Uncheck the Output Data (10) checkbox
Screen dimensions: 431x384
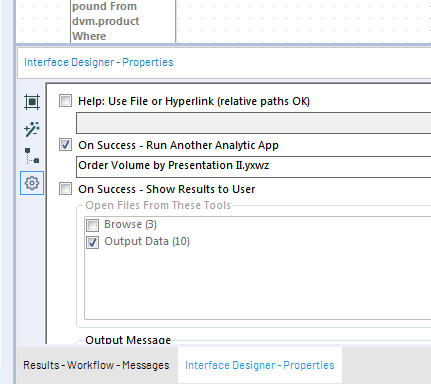[x=93, y=242]
